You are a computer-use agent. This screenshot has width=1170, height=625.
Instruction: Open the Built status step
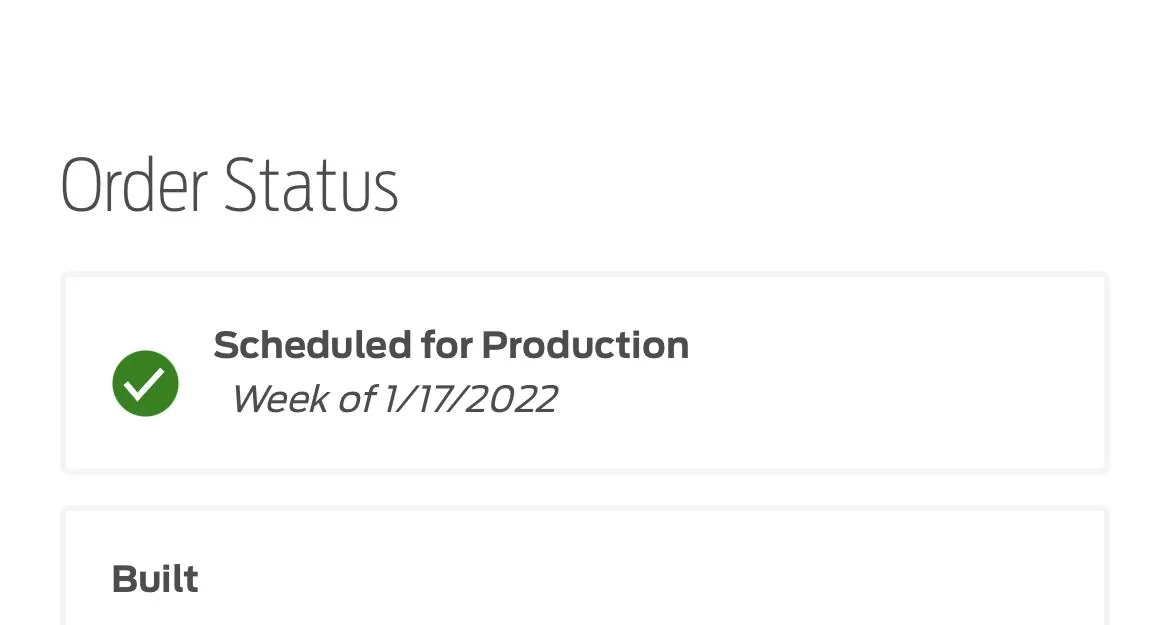pos(155,580)
